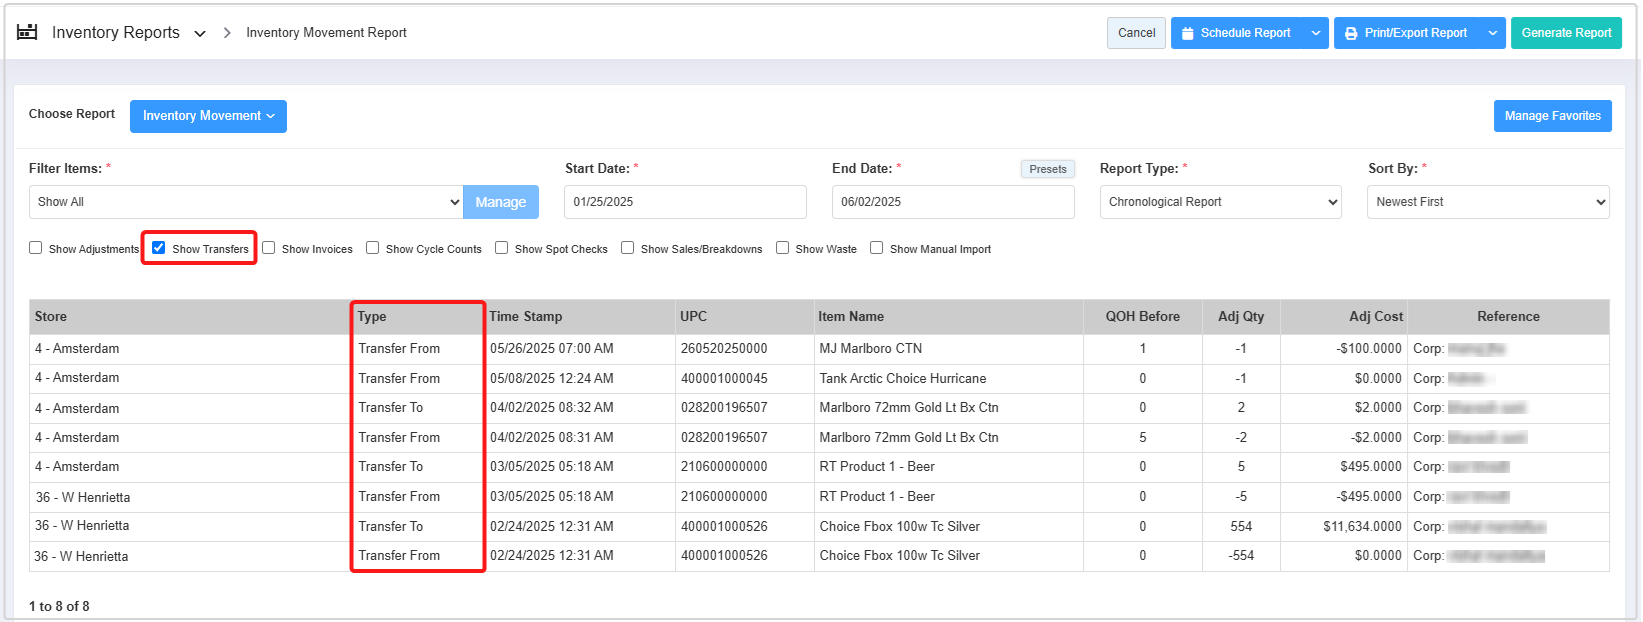The height and width of the screenshot is (622, 1643).
Task: Uncheck the Show Transfers checkbox
Action: [x=159, y=248]
